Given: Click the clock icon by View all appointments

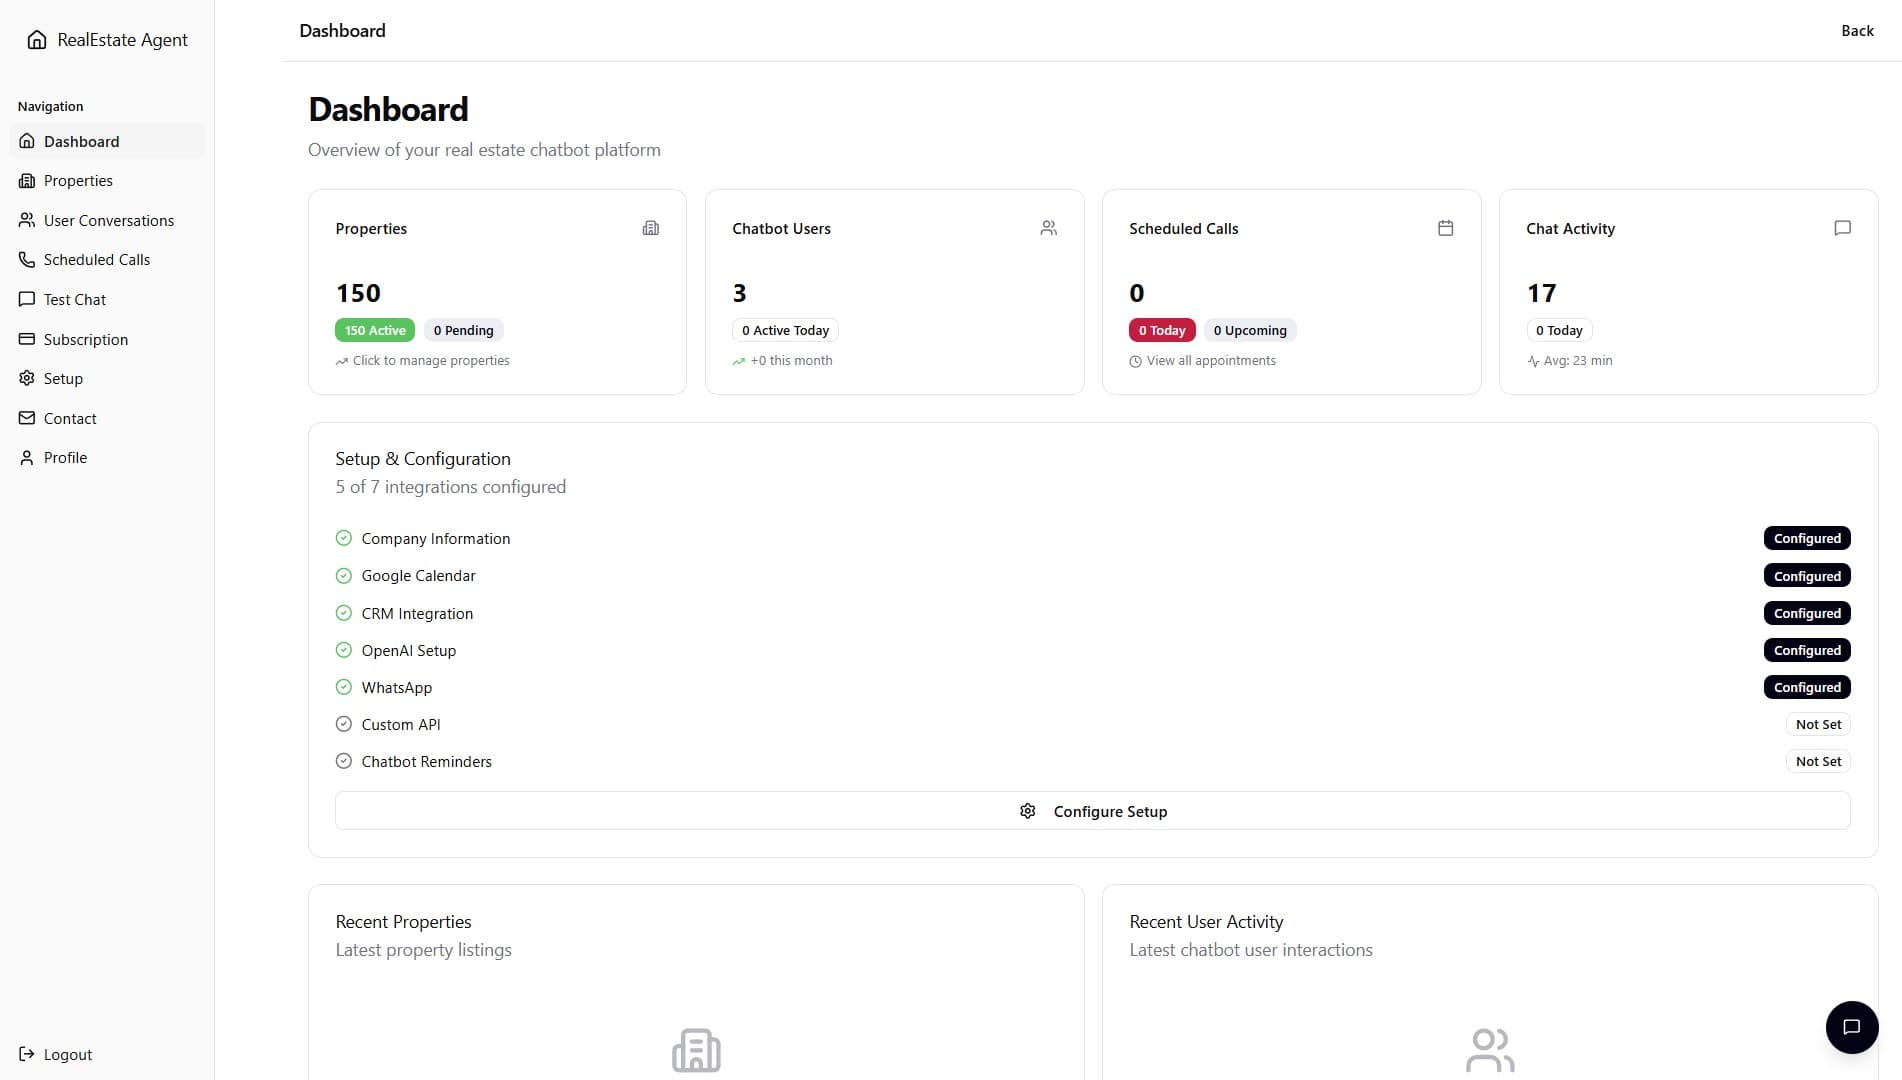Looking at the screenshot, I should click(1135, 362).
